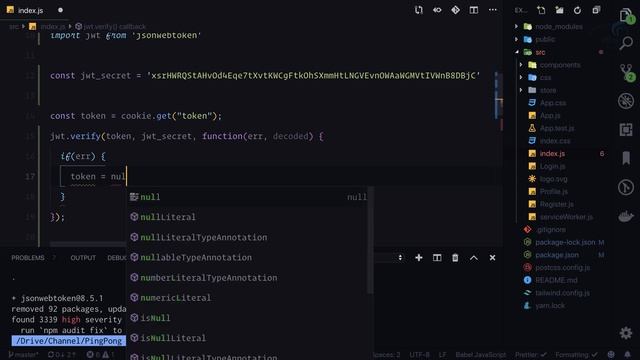
Task: Maximize the panel with the up chevron
Action: (473, 258)
